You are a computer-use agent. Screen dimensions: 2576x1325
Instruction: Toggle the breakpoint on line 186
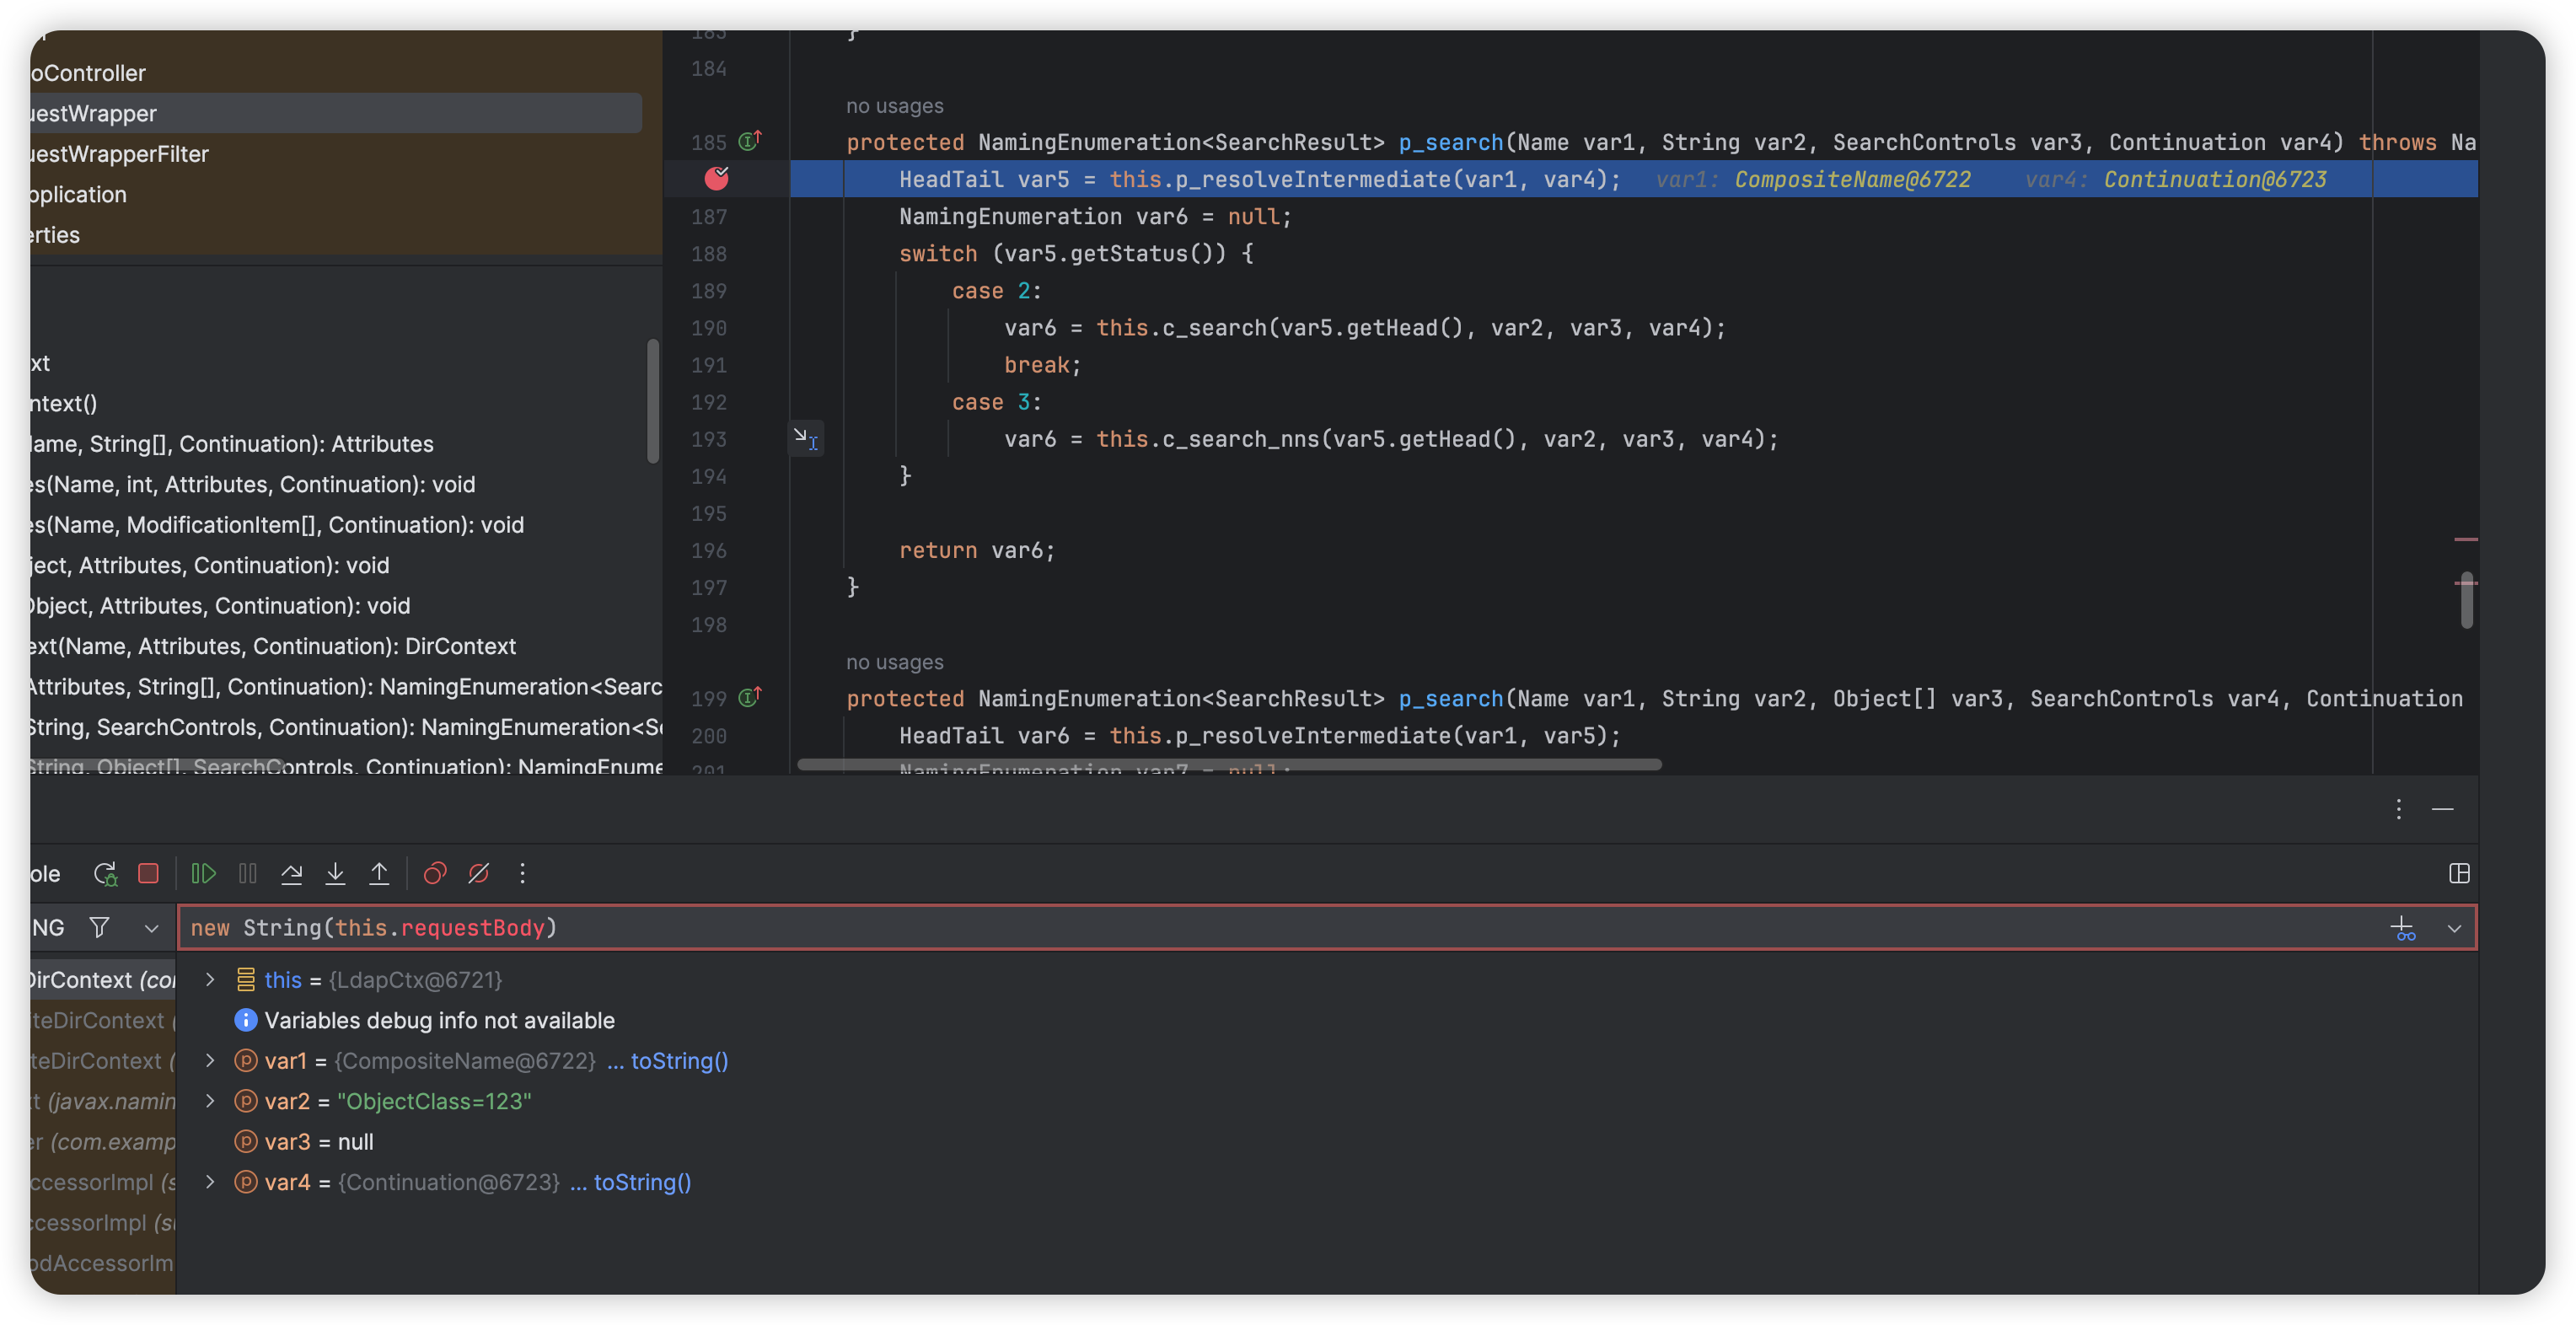coord(717,179)
